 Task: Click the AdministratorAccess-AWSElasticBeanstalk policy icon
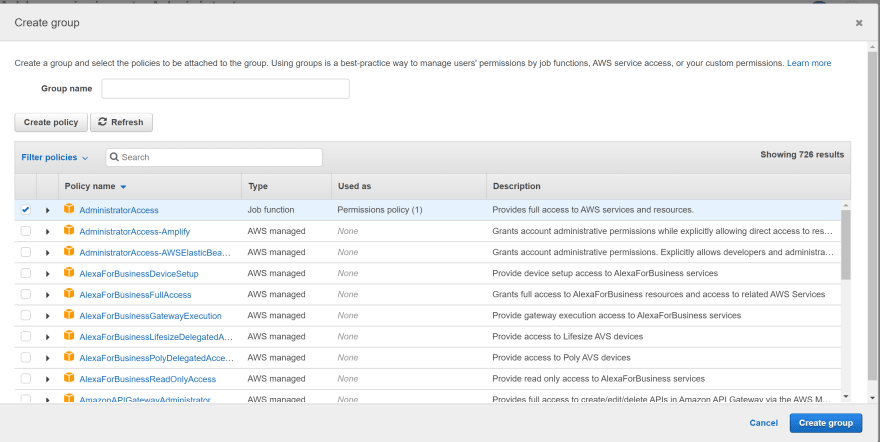69,251
